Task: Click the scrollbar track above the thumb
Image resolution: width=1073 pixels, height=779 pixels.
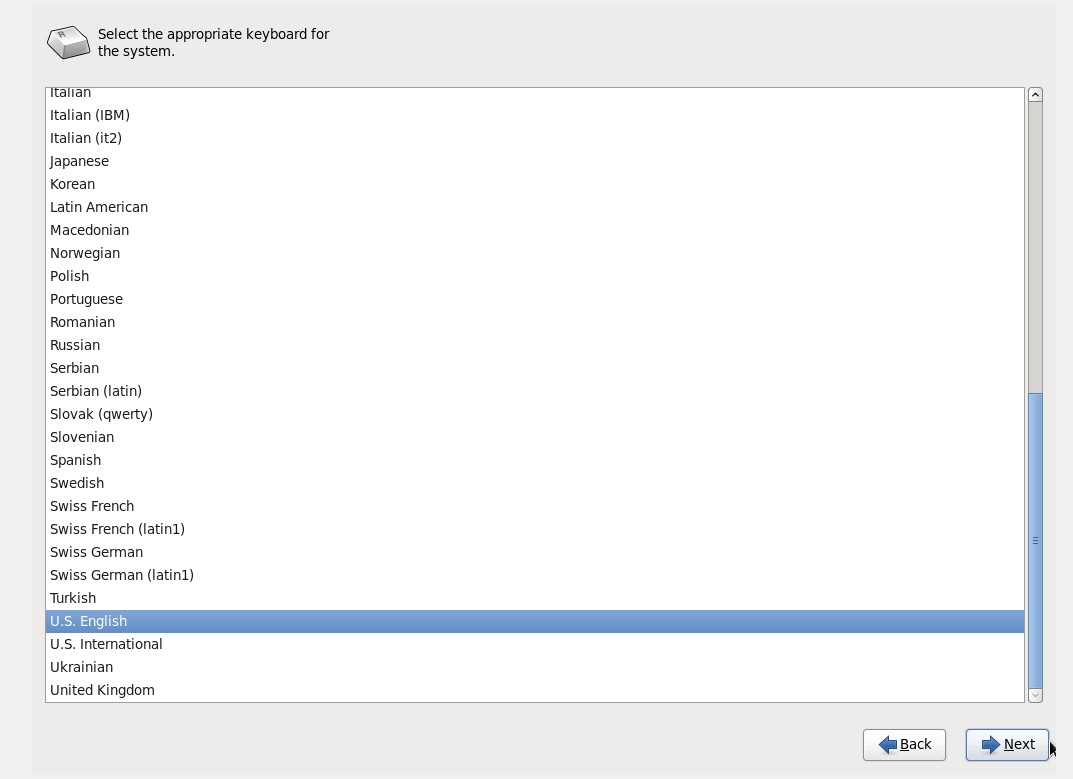Action: [x=1035, y=248]
